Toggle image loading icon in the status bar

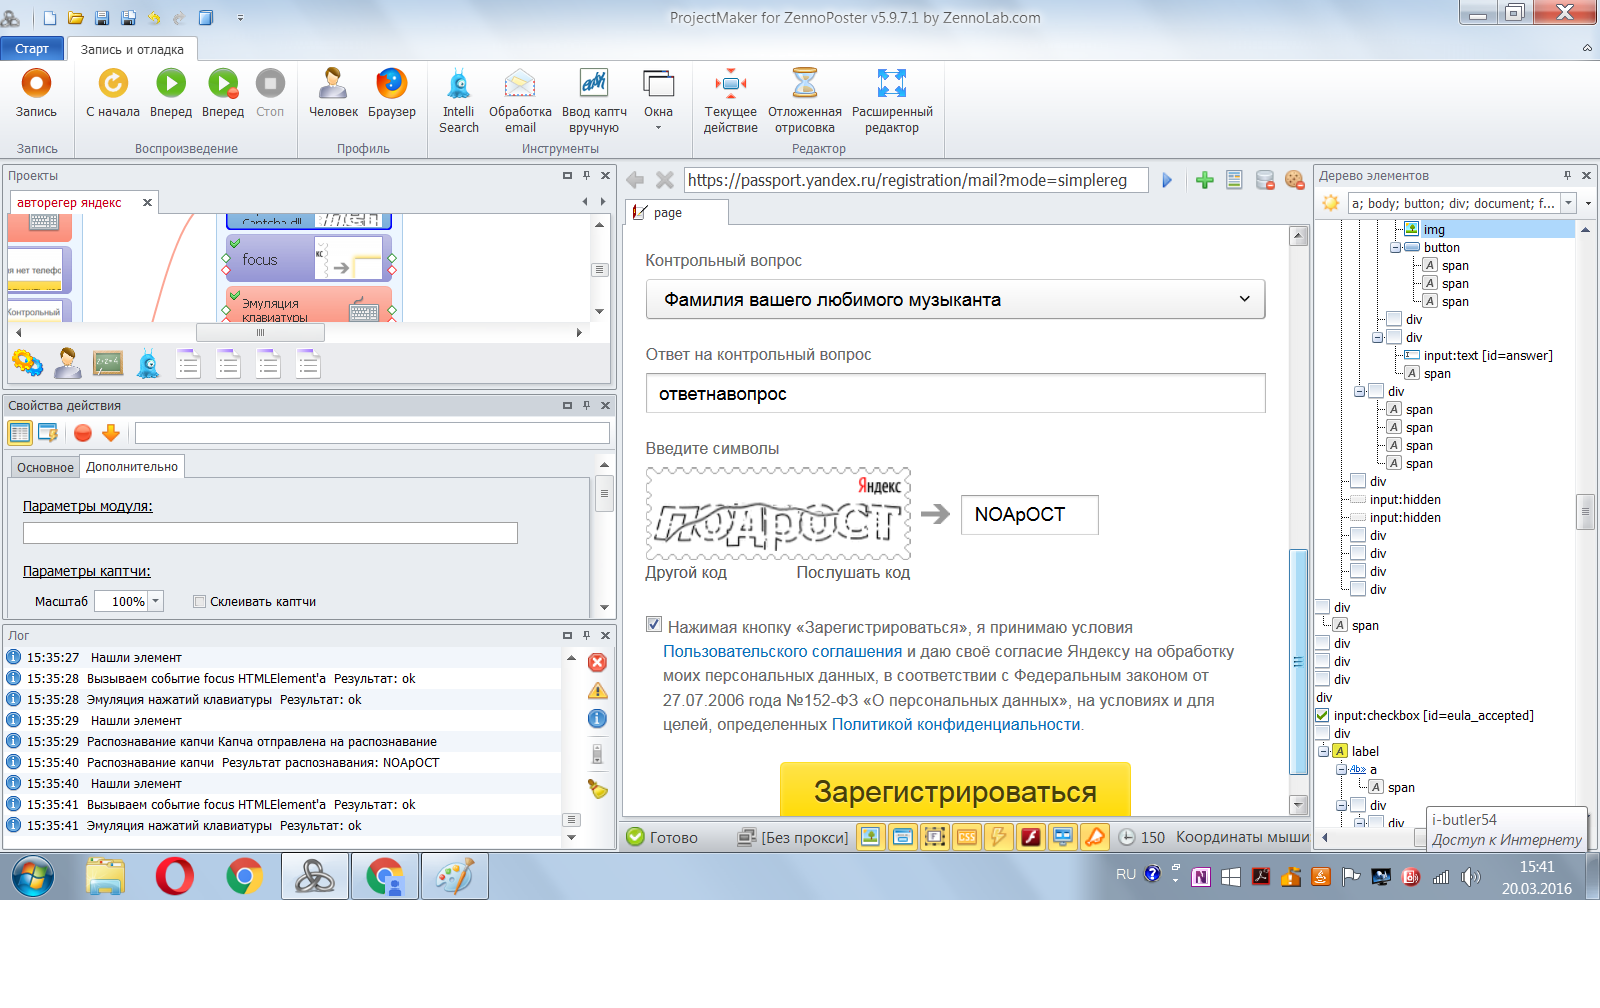(x=871, y=837)
